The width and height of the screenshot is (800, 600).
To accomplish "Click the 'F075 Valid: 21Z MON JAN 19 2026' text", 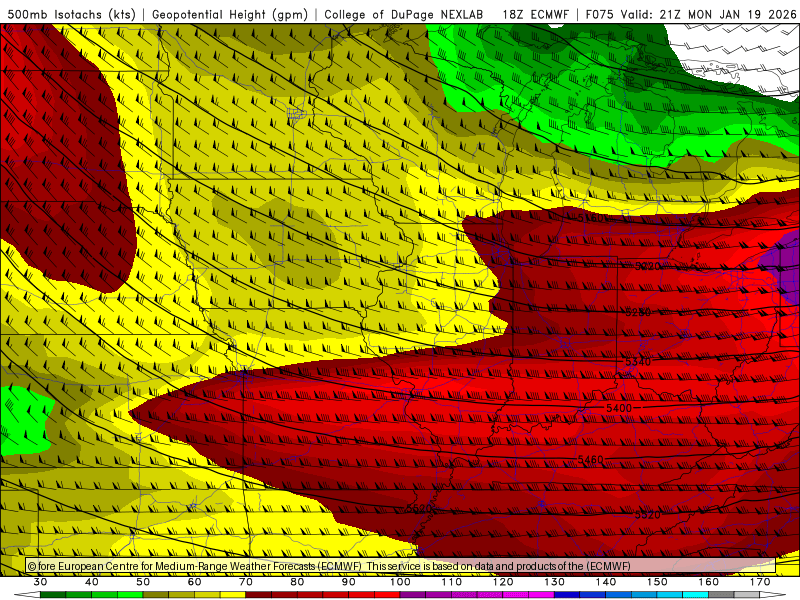I will click(x=691, y=14).
